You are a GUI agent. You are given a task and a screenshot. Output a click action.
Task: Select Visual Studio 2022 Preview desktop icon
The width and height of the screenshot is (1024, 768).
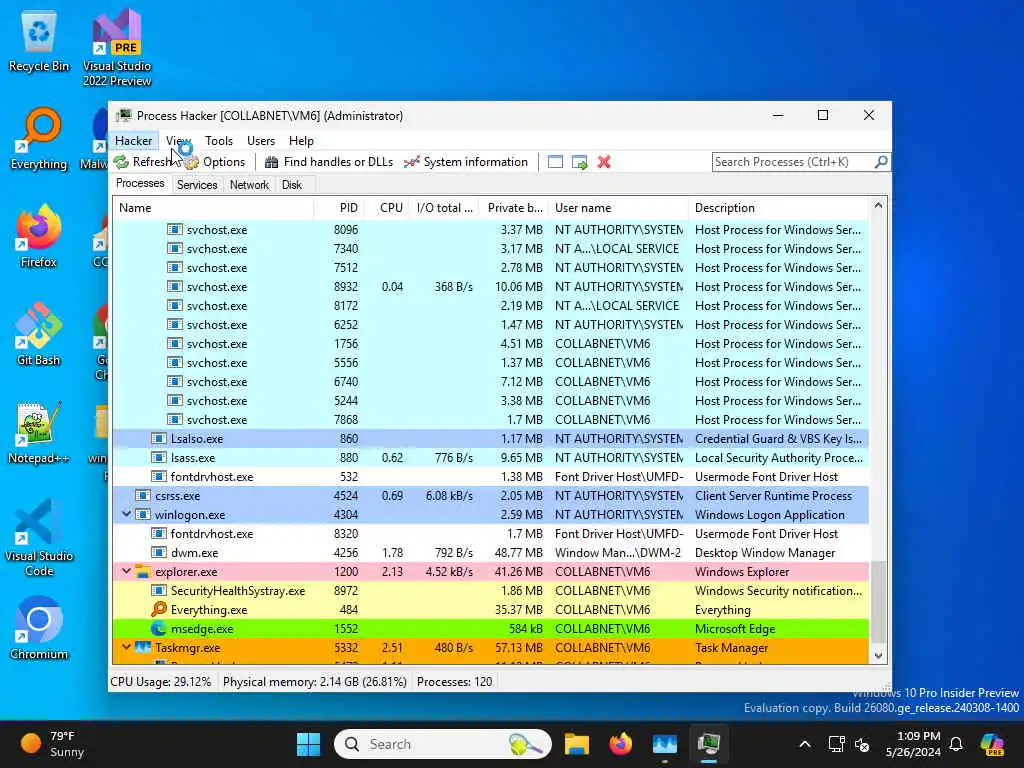tap(117, 47)
